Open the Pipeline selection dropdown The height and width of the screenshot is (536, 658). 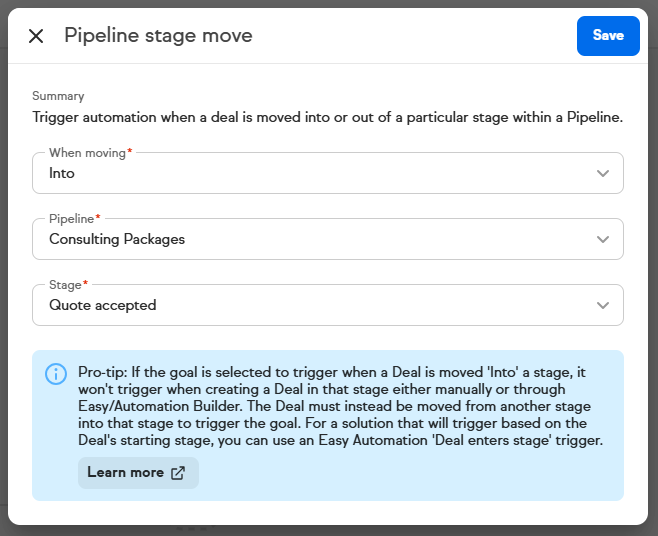(x=327, y=239)
